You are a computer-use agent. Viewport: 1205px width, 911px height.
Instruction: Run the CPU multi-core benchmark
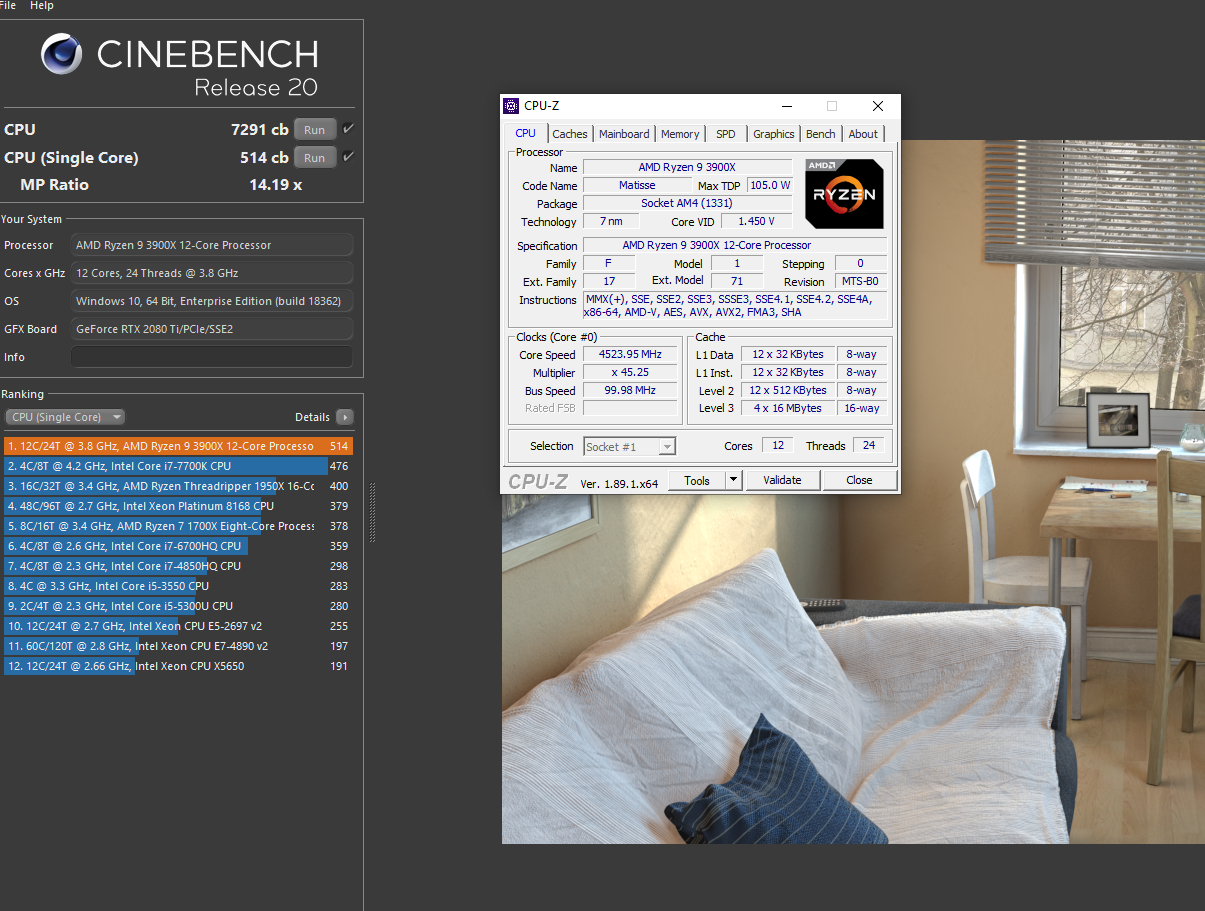314,129
